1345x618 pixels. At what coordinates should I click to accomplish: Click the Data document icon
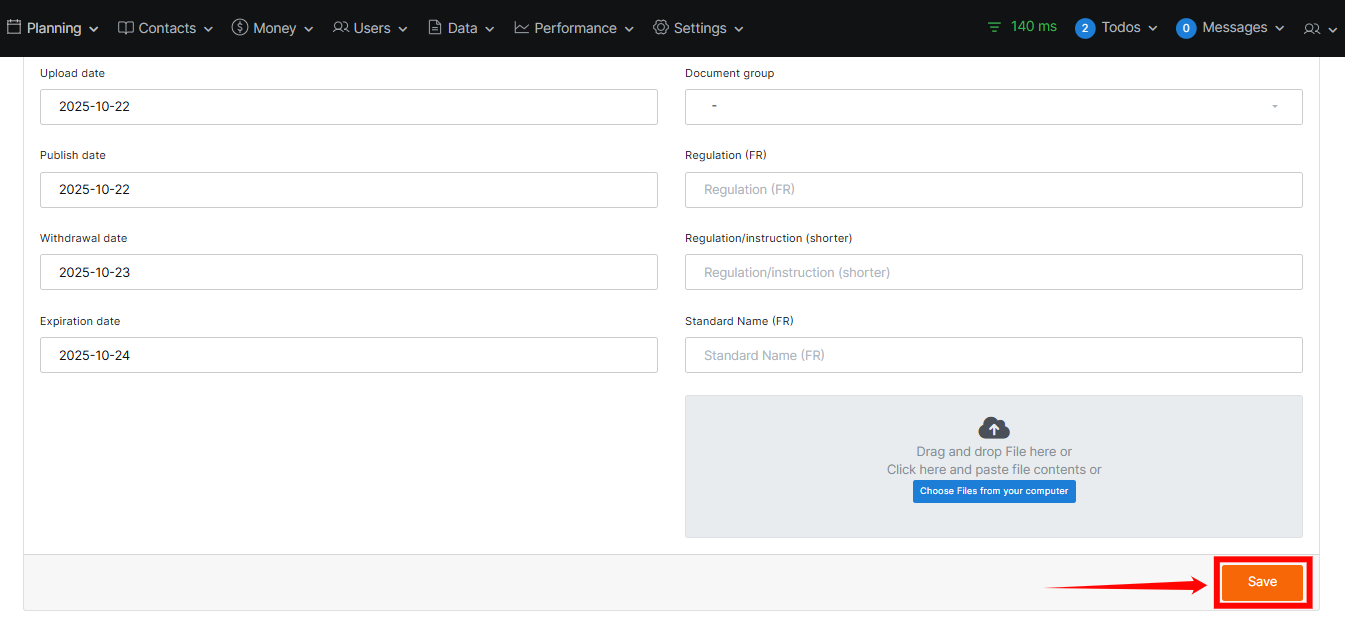click(435, 28)
